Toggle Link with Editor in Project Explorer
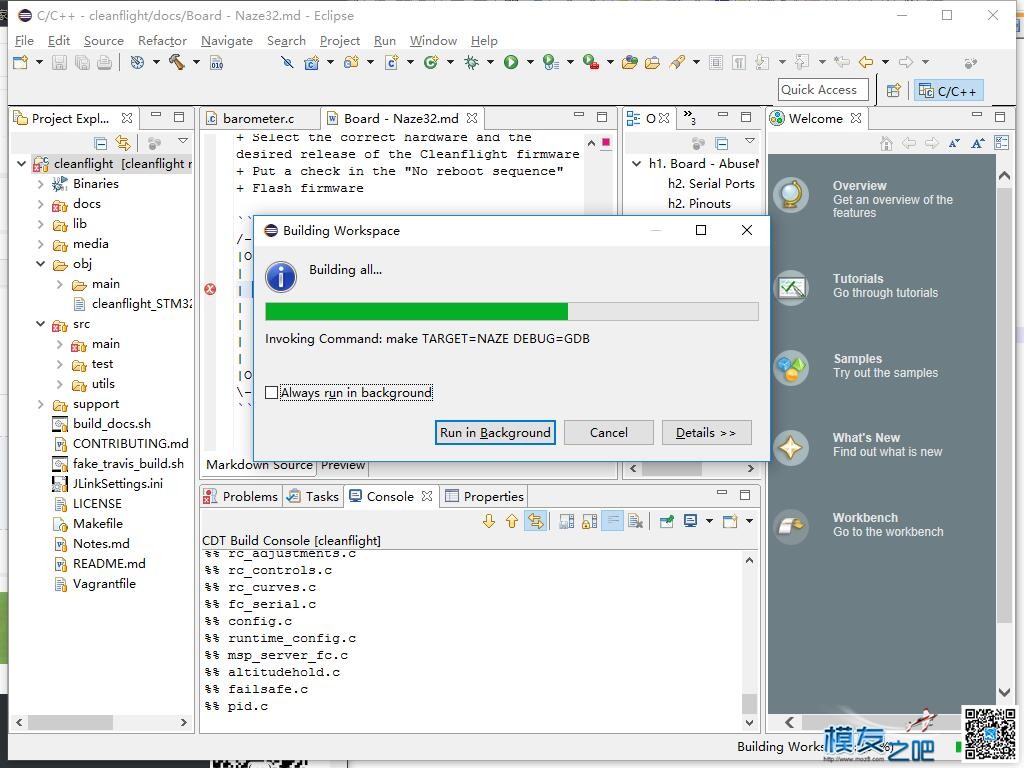Viewport: 1024px width, 768px height. (123, 142)
